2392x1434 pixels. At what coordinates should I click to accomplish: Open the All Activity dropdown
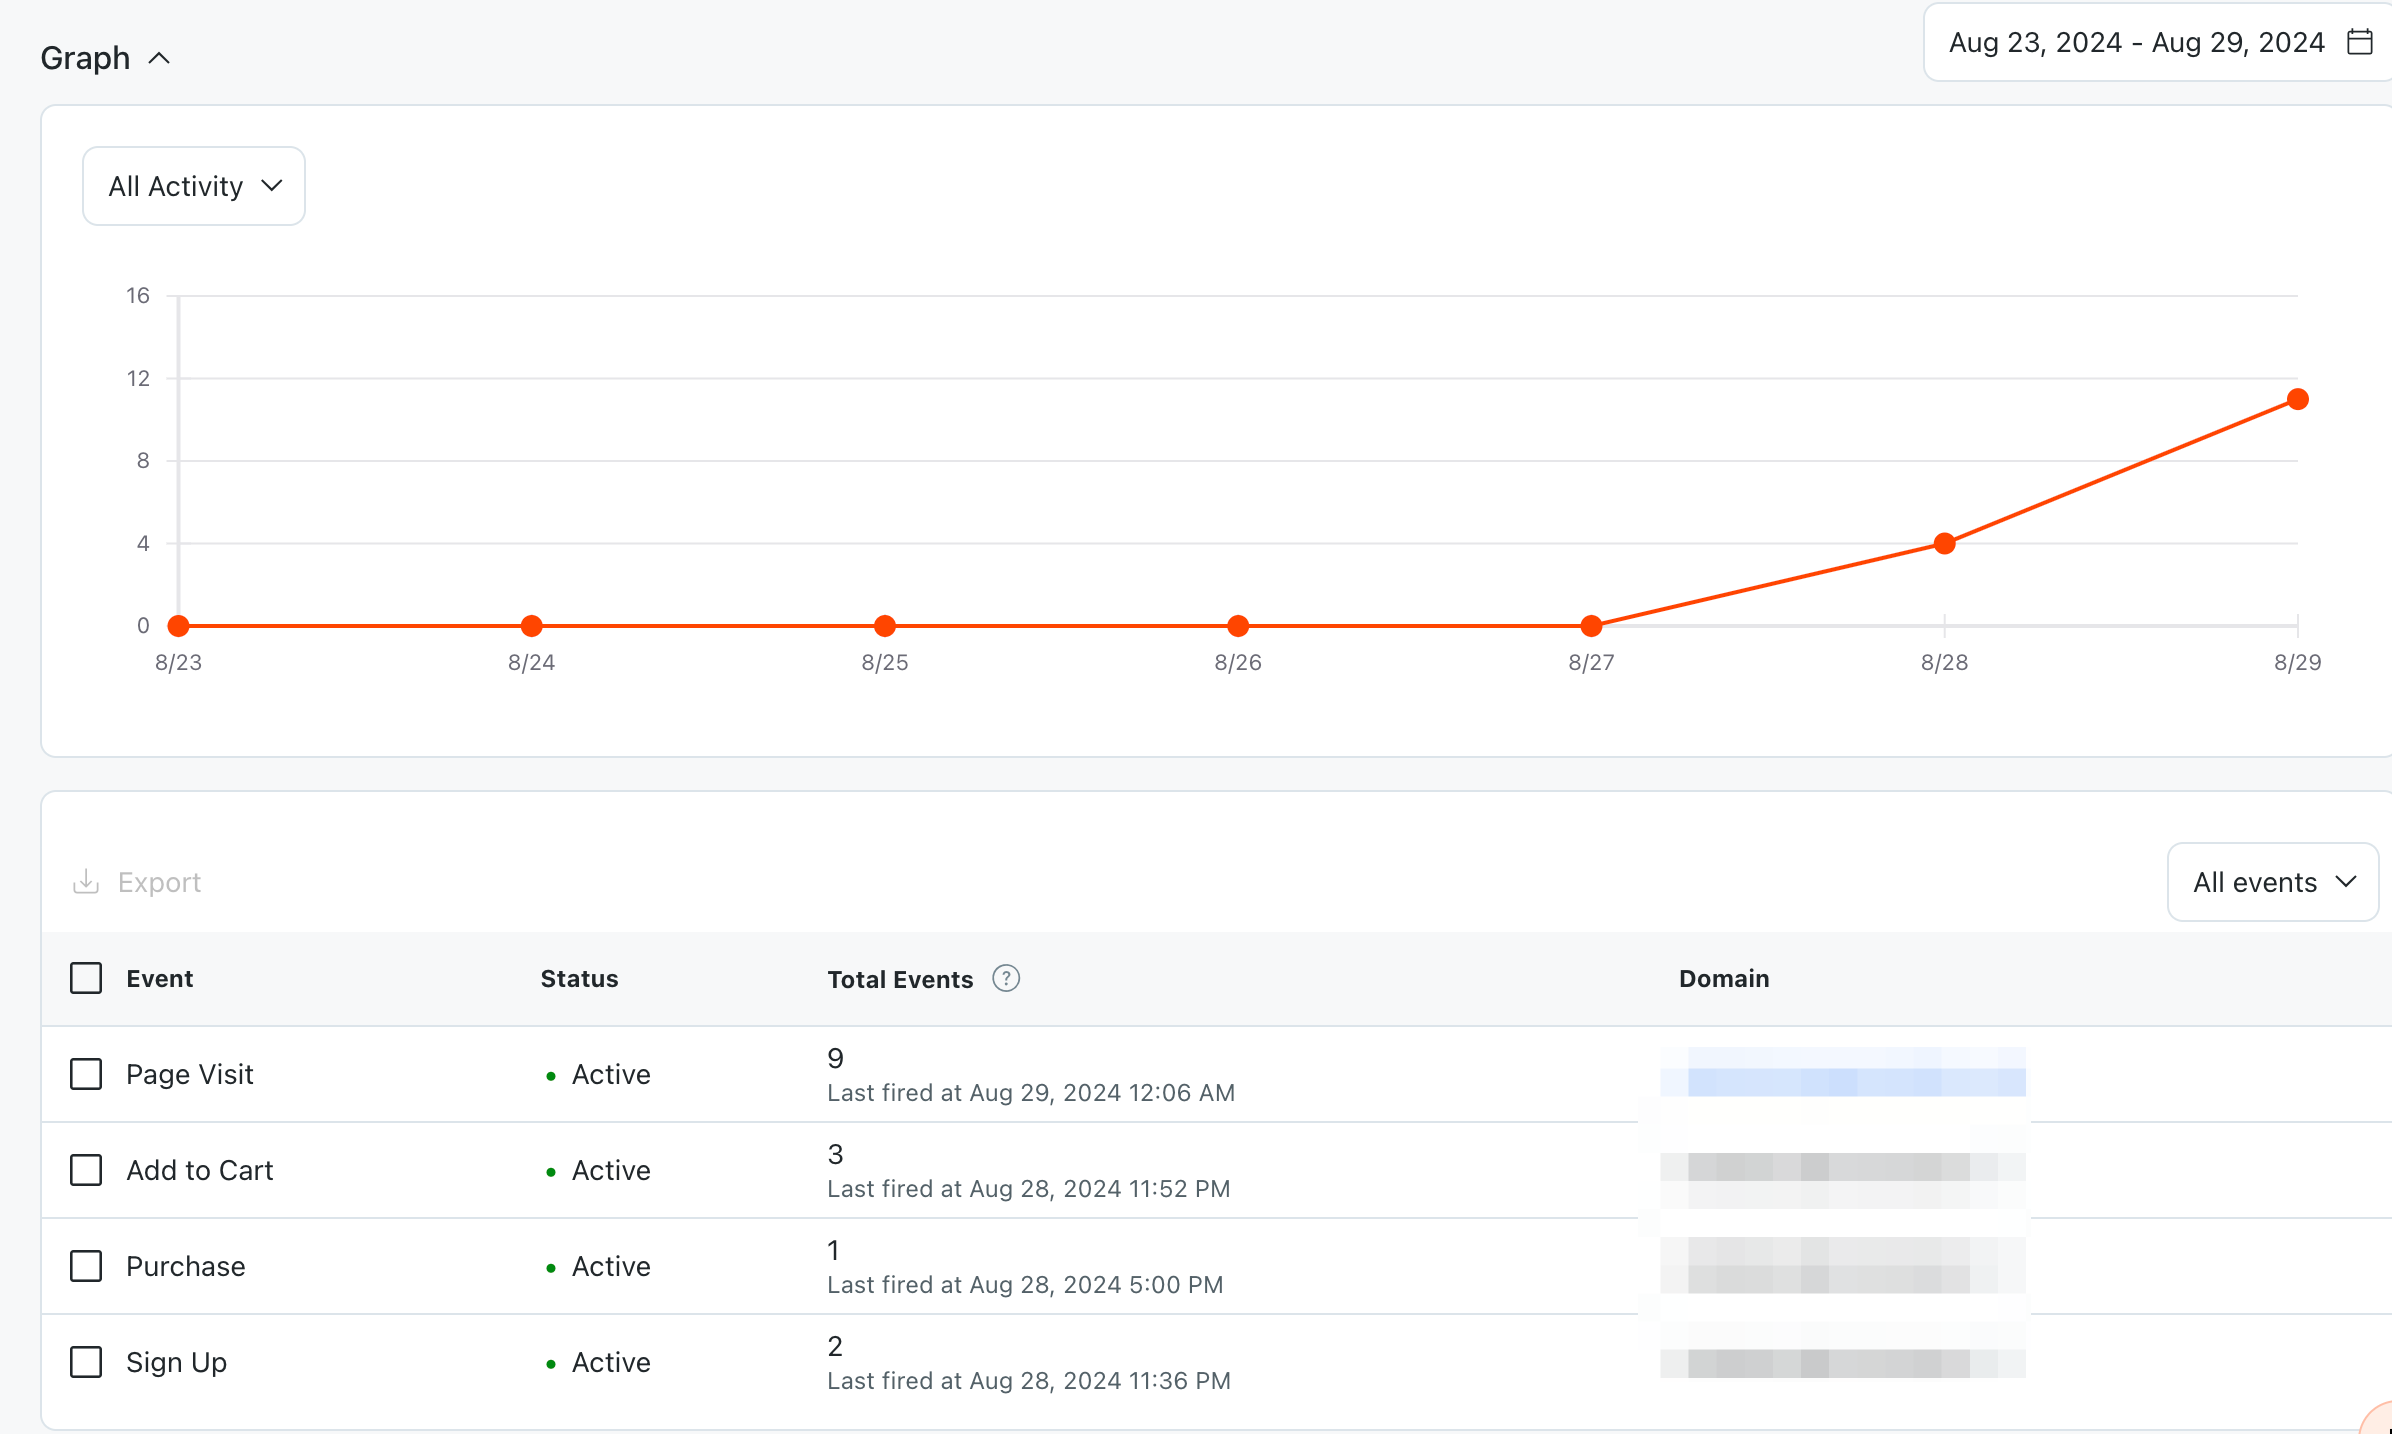tap(194, 186)
